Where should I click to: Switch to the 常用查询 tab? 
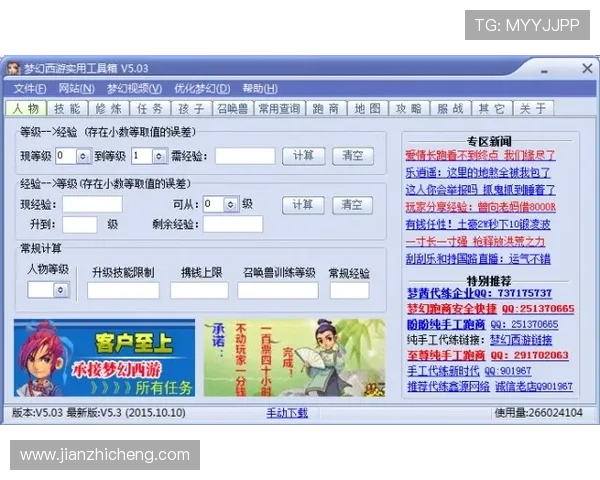[x=280, y=109]
